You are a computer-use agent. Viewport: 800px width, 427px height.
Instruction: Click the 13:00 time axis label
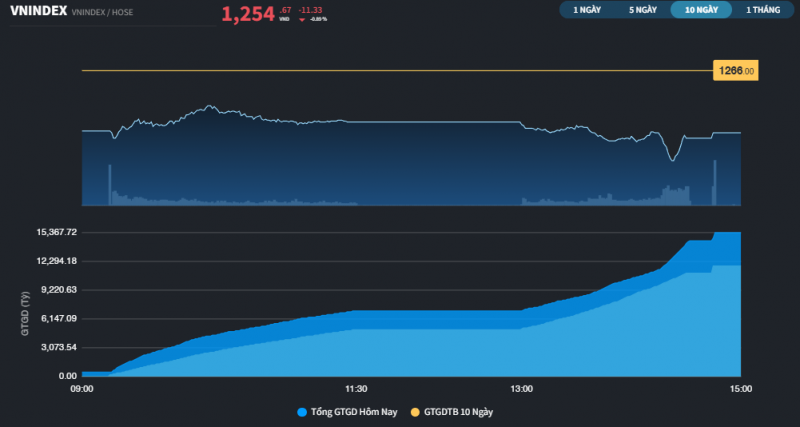point(521,389)
